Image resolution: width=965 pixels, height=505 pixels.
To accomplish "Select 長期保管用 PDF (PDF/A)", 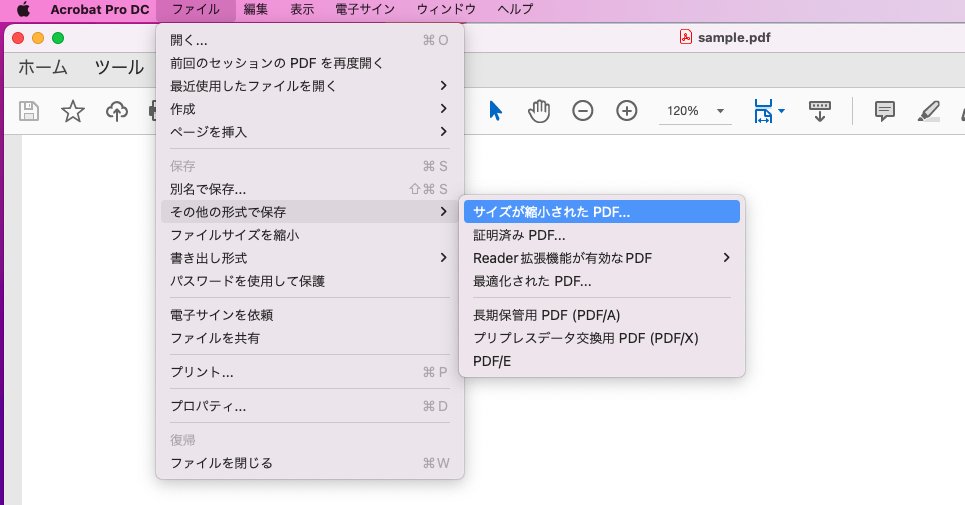I will (601, 315).
